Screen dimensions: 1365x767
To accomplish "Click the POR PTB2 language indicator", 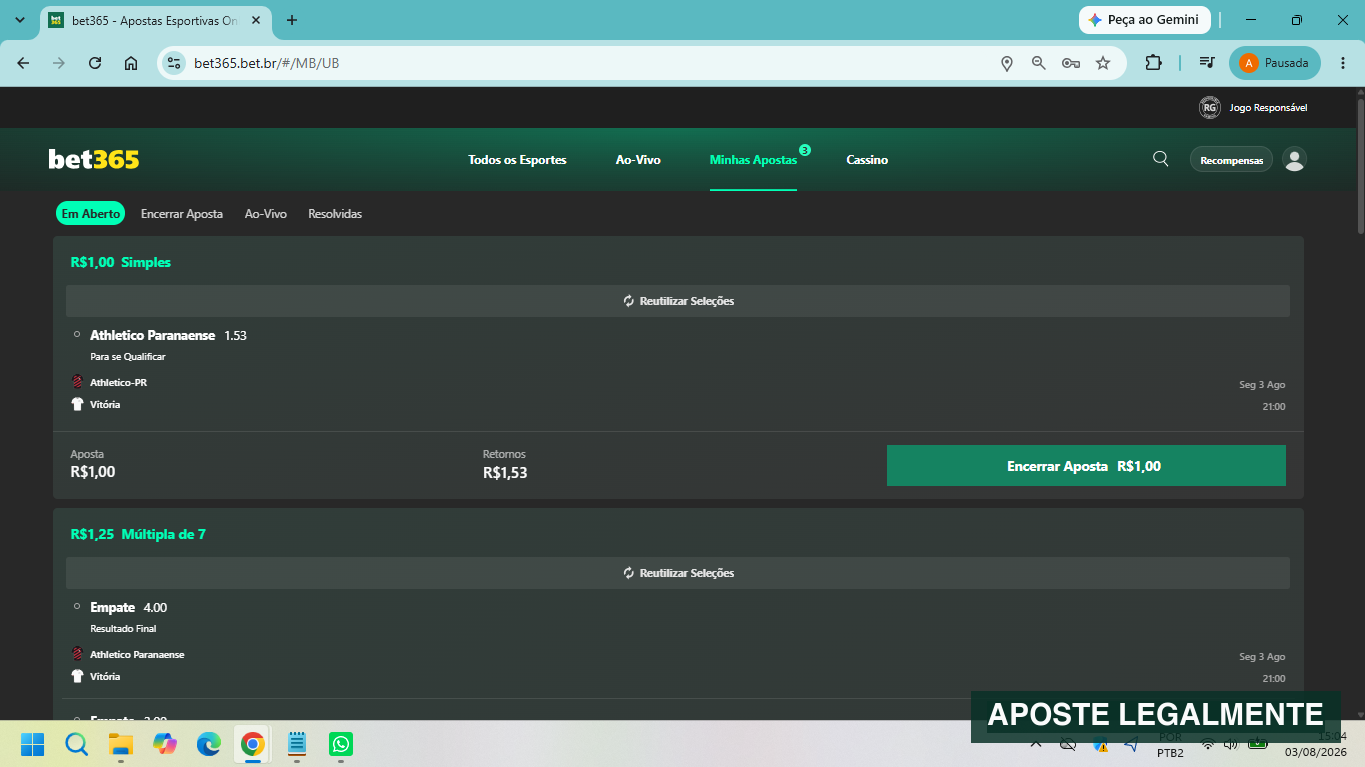I will [x=1171, y=746].
